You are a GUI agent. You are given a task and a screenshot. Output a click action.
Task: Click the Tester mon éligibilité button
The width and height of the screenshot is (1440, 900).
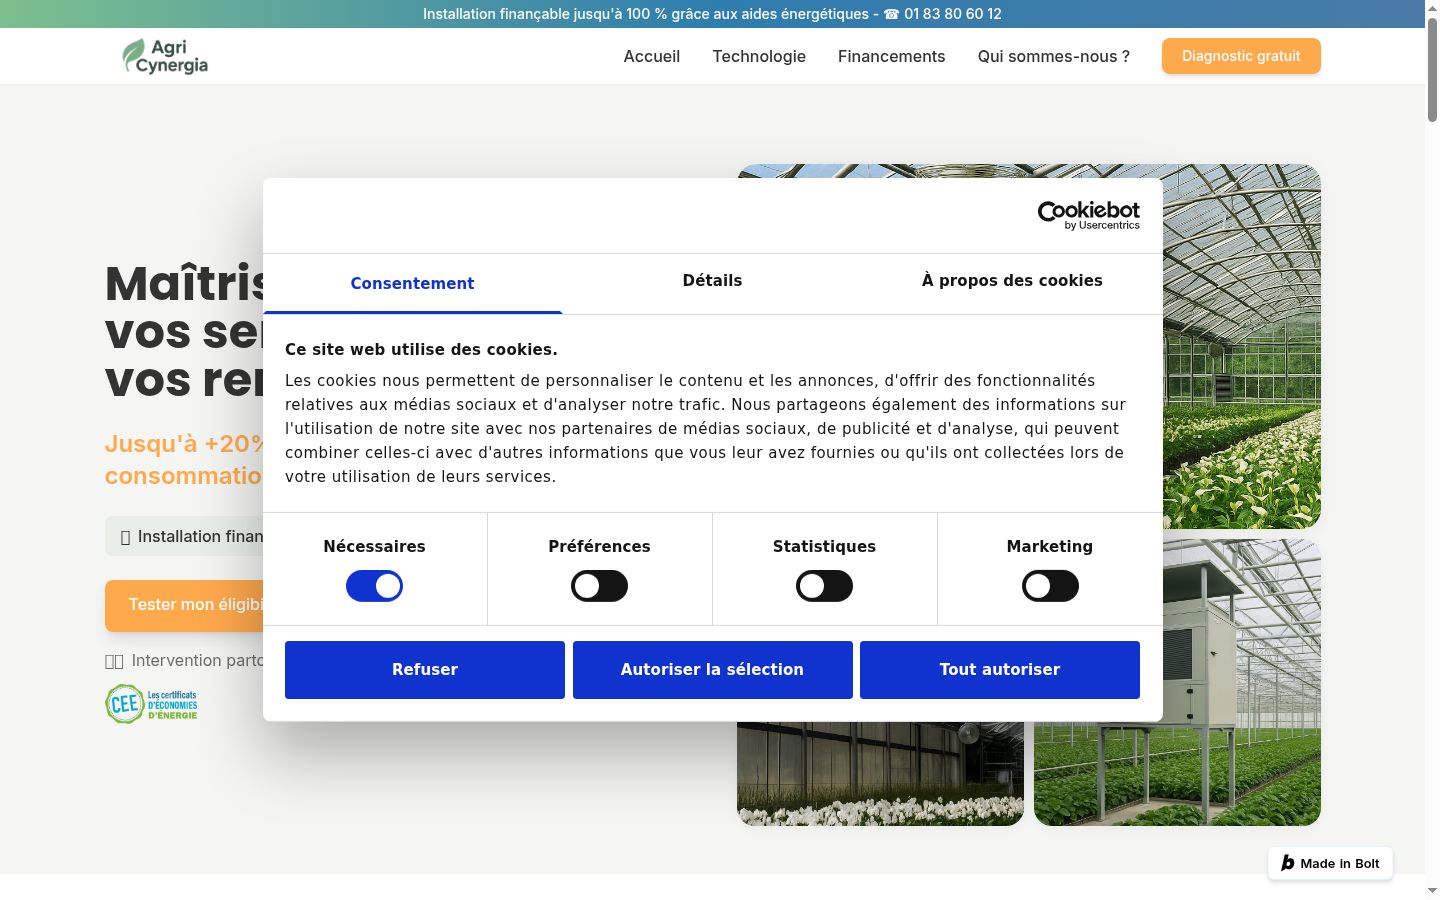coord(184,605)
